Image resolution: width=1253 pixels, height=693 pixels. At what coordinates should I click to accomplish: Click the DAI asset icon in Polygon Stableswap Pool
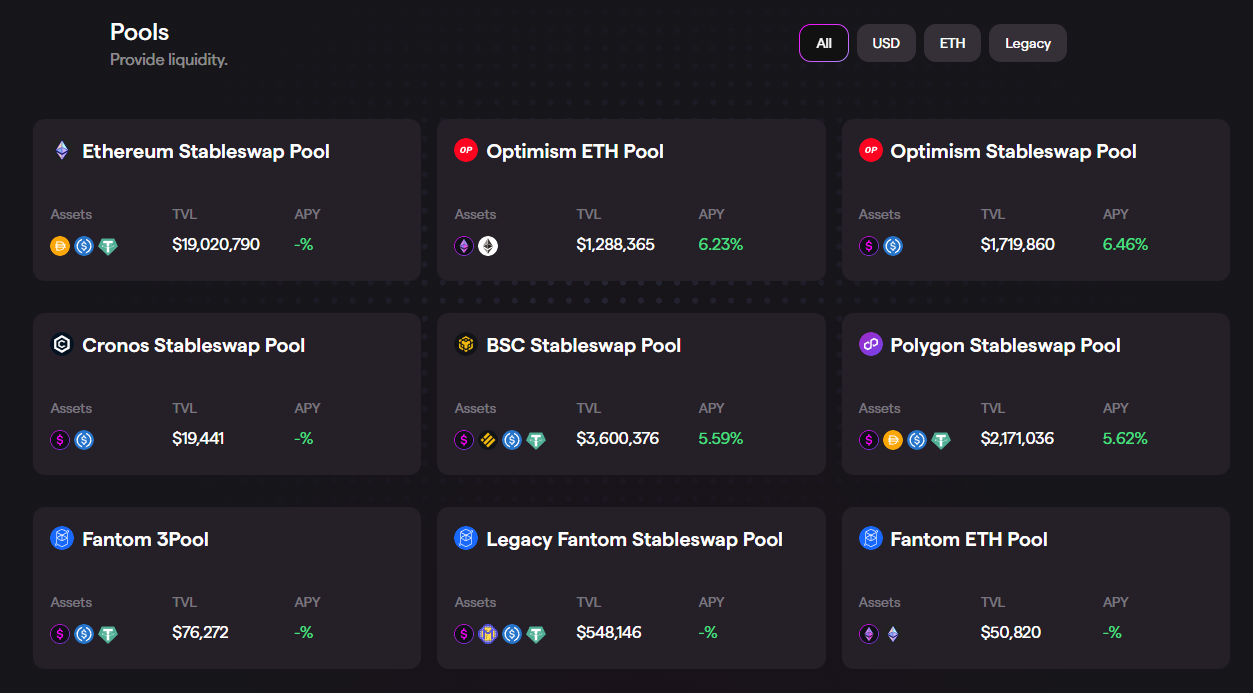(x=893, y=440)
